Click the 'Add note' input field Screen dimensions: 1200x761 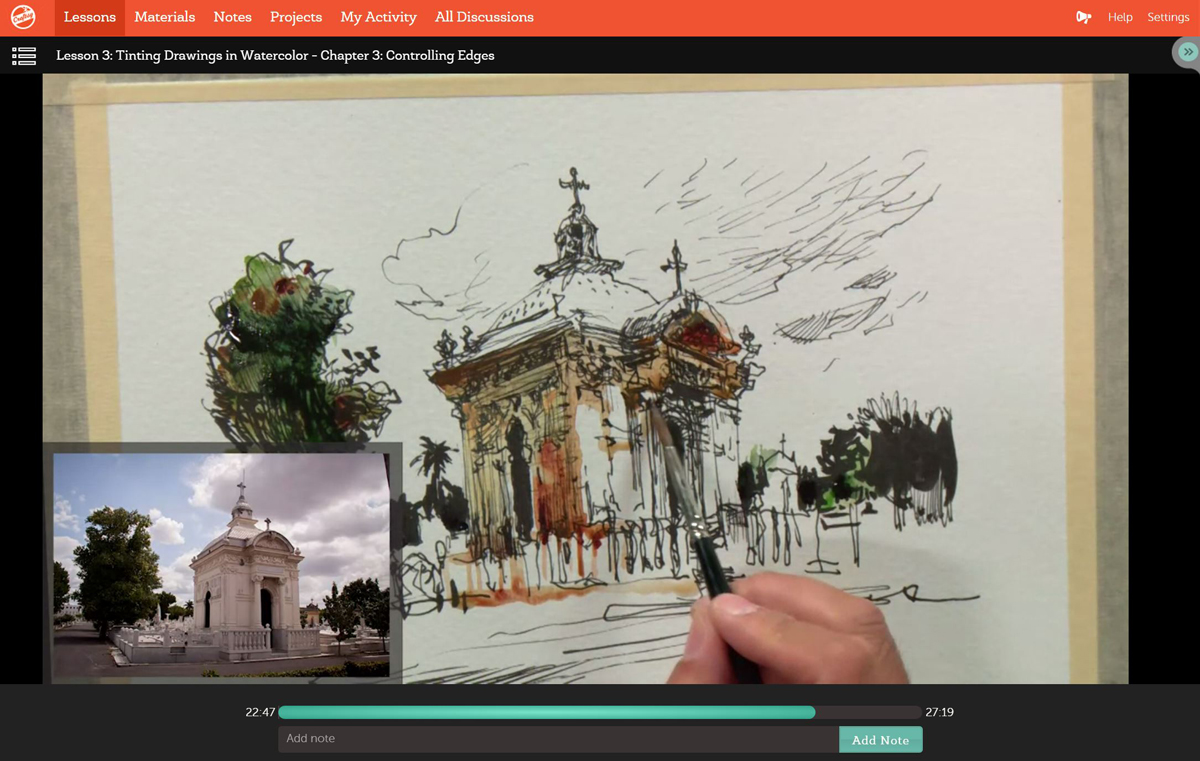tap(560, 740)
